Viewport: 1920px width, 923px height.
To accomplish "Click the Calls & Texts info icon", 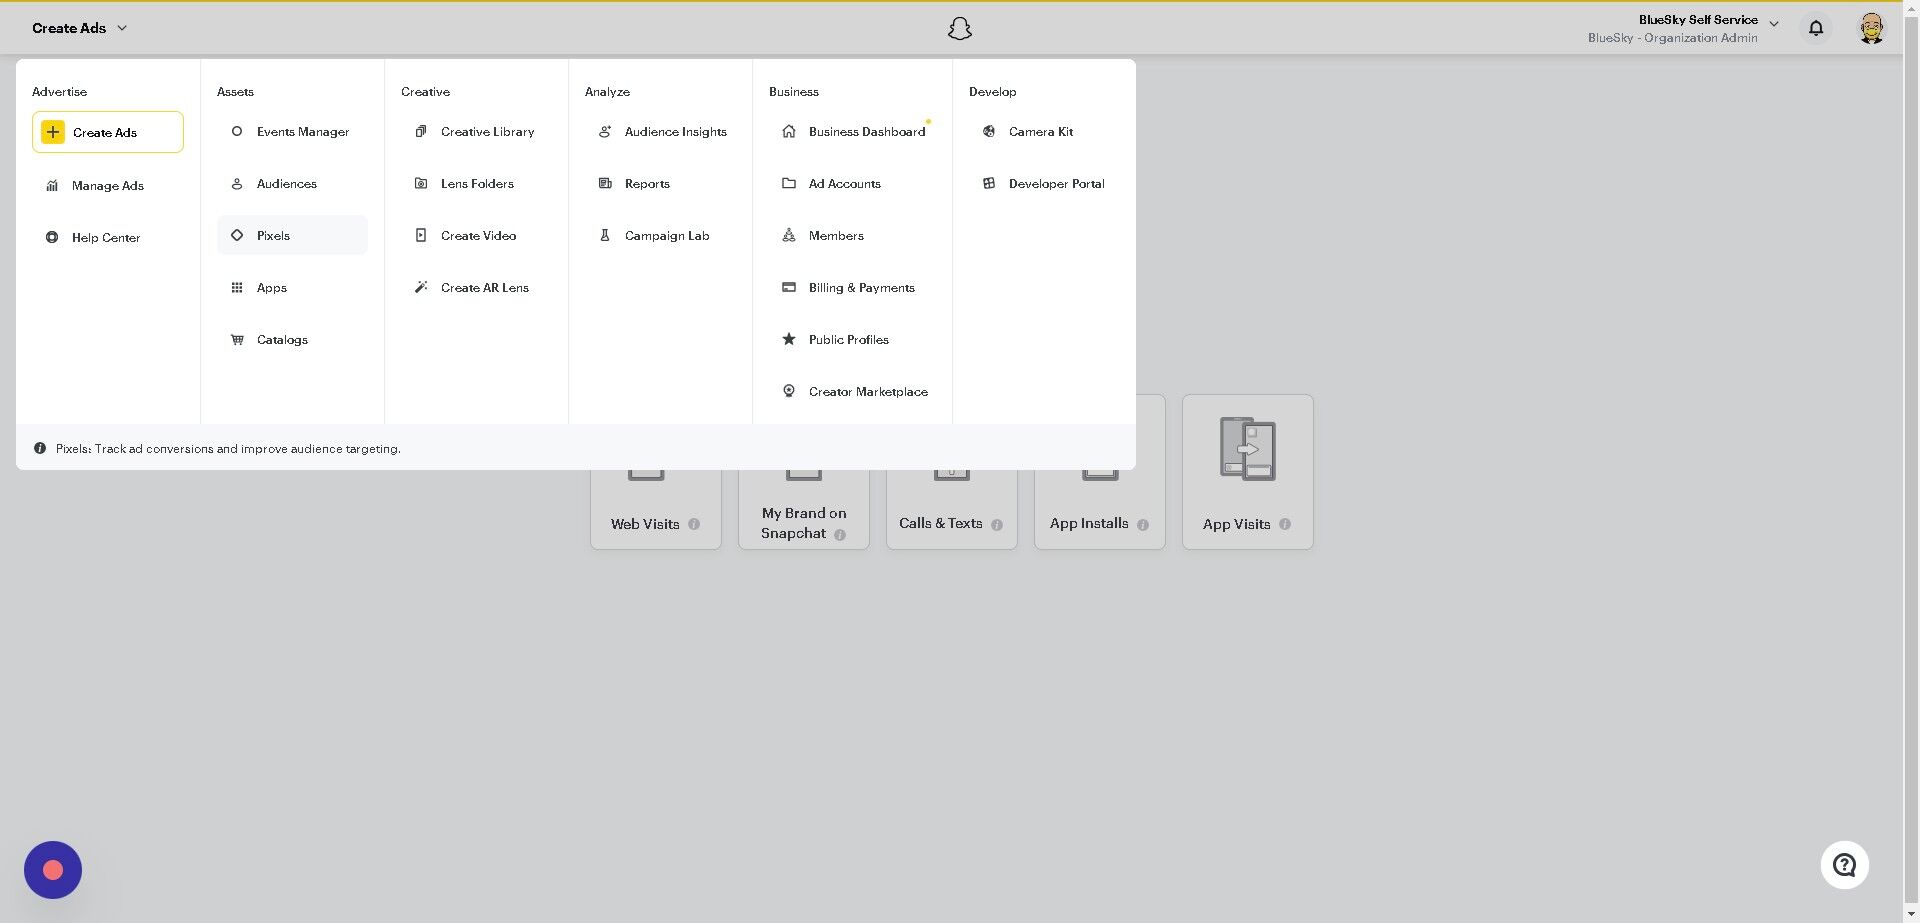I will (x=997, y=525).
